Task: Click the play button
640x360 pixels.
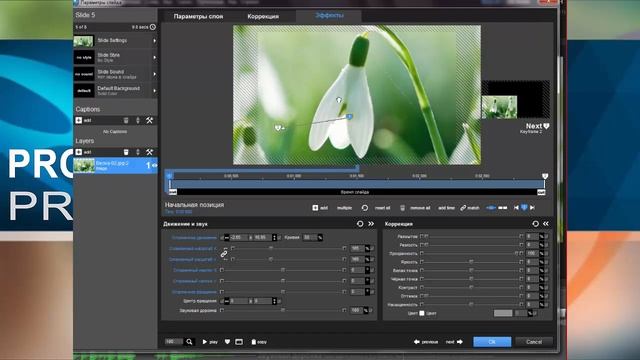Action: (210, 342)
